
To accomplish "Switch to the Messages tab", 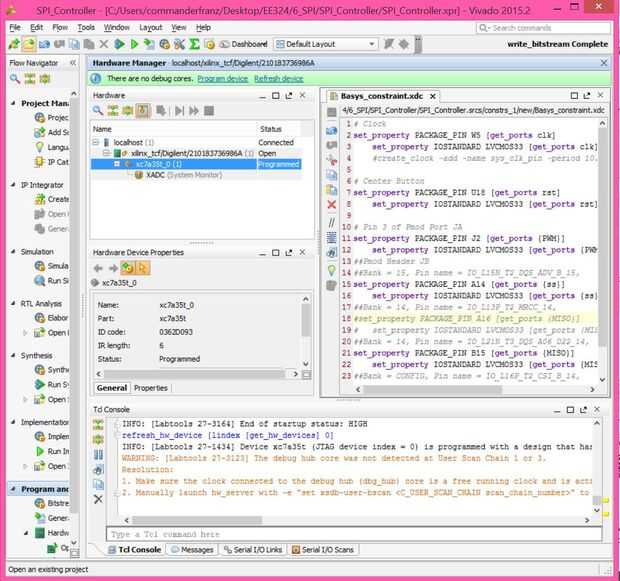I will (x=196, y=550).
